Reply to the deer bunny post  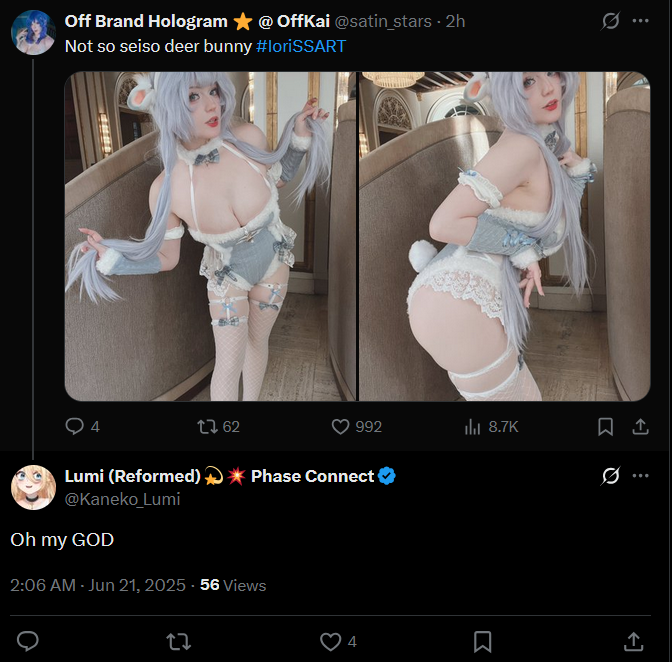coord(75,426)
